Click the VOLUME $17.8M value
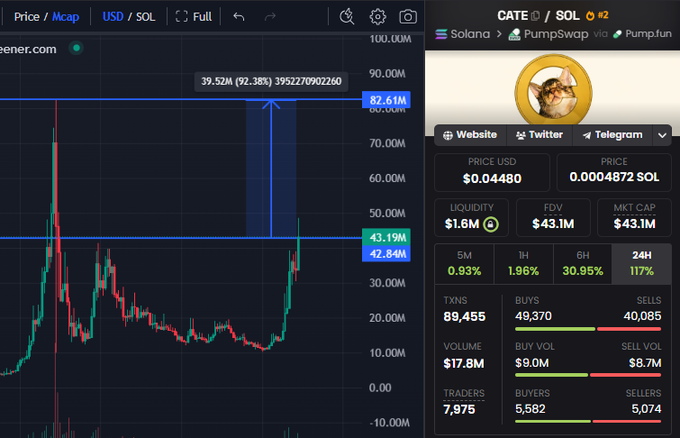Viewport: 680px width, 438px height. pos(464,363)
